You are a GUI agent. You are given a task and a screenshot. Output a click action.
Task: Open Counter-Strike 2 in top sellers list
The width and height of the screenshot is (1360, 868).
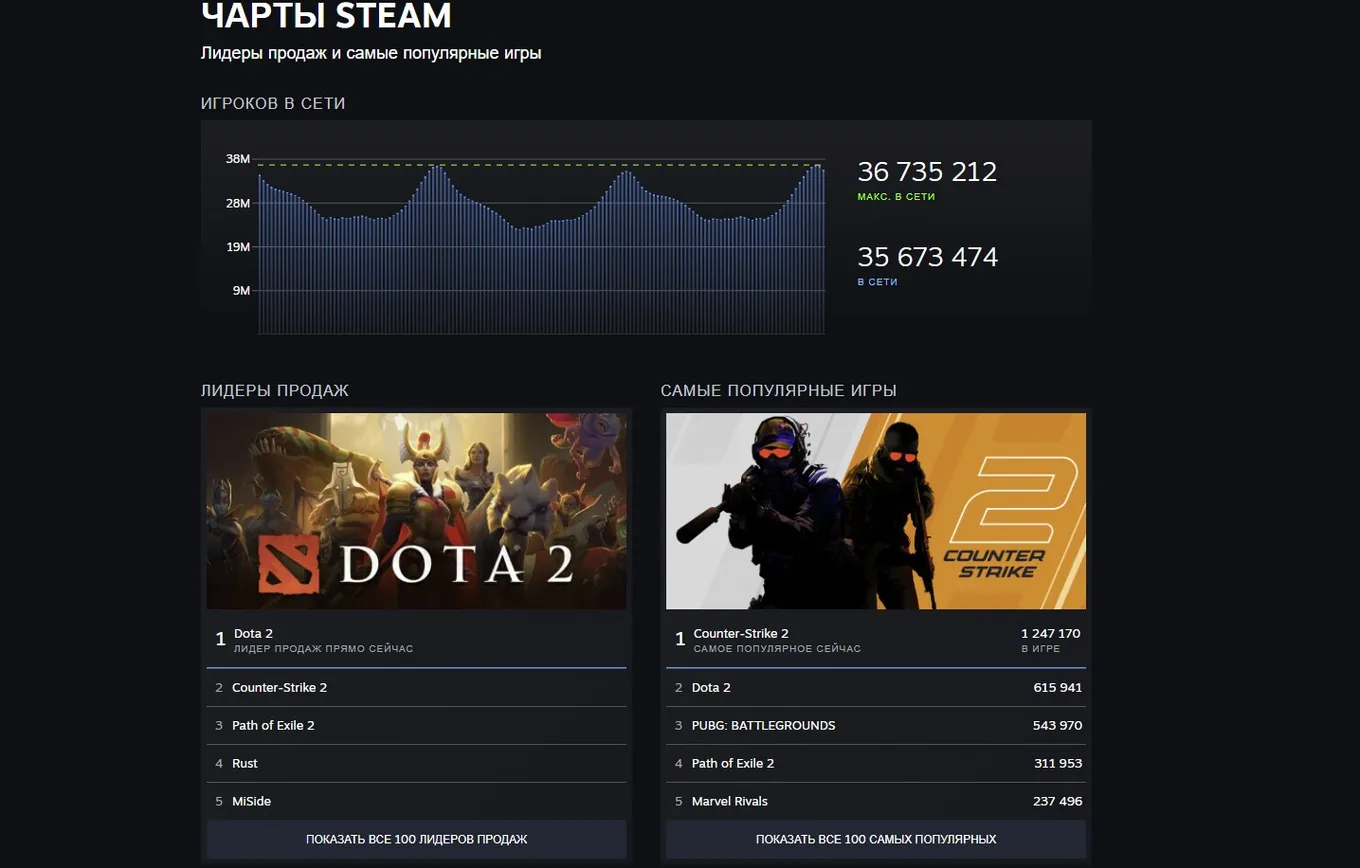click(416, 688)
